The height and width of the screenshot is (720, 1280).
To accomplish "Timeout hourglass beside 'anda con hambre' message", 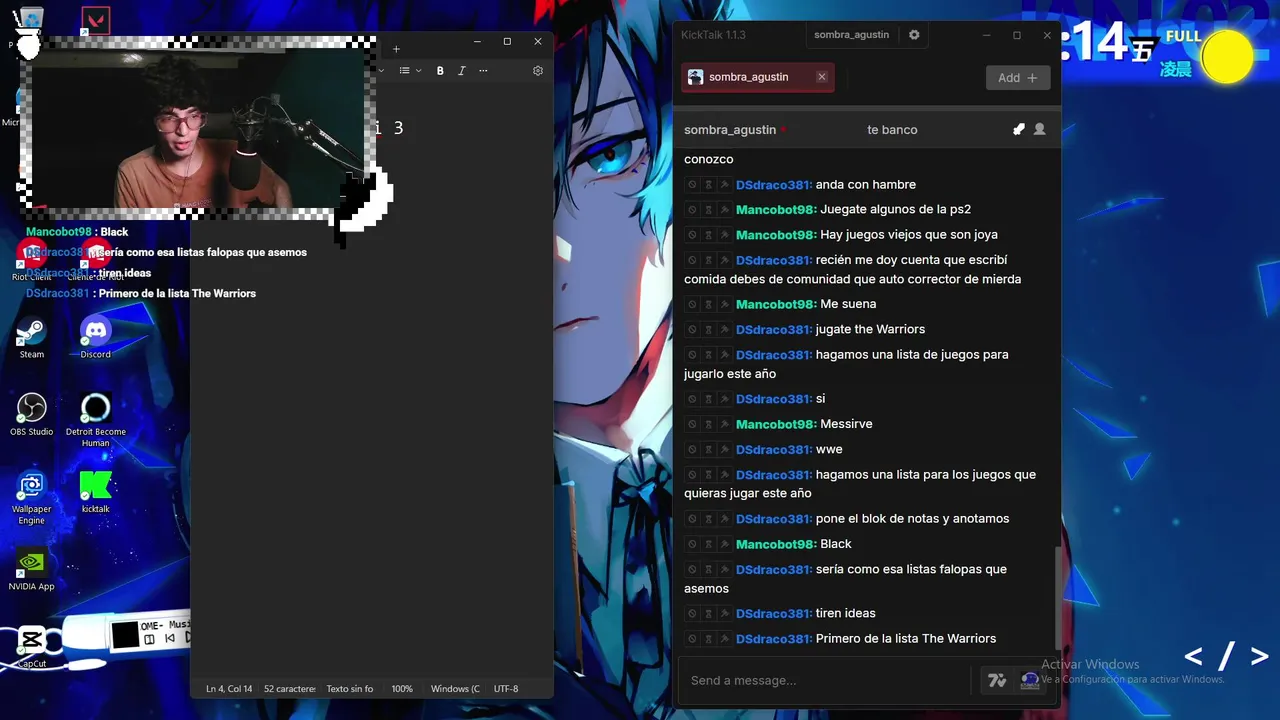I will point(708,185).
